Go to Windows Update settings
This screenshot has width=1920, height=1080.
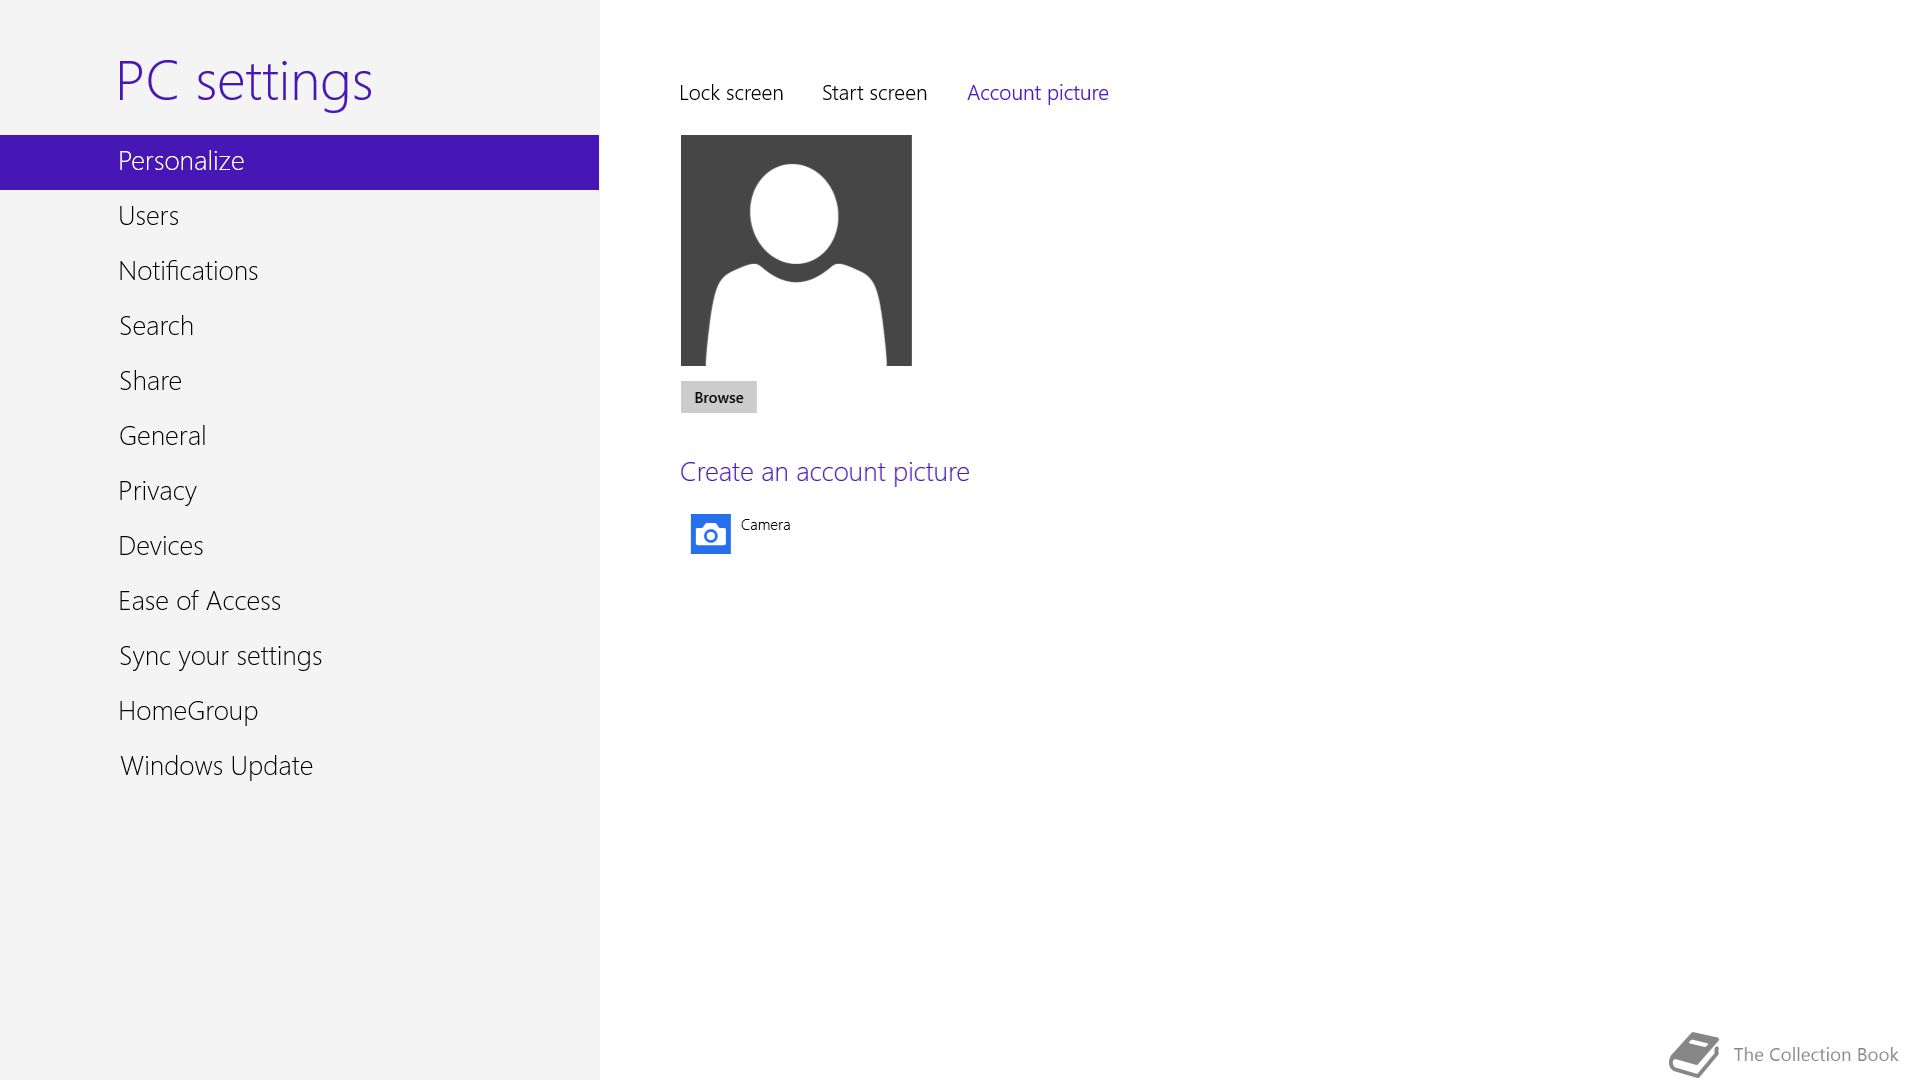click(x=299, y=766)
